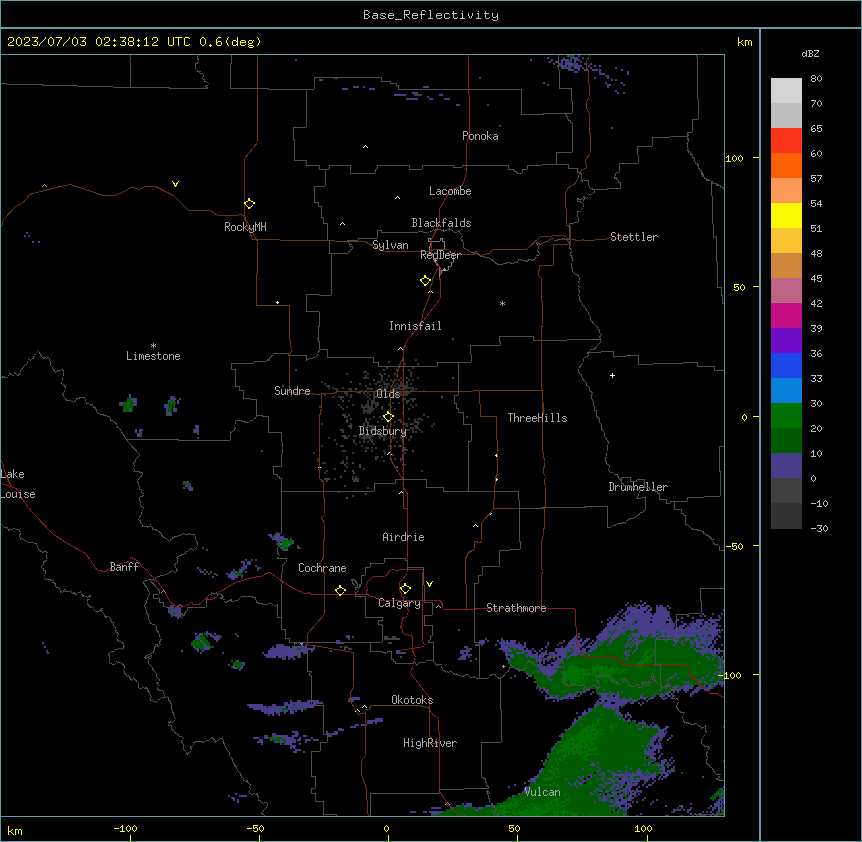Viewport: 862px width, 842px height.
Task: Click the 33 dBZ blue legend swatch
Action: [786, 390]
